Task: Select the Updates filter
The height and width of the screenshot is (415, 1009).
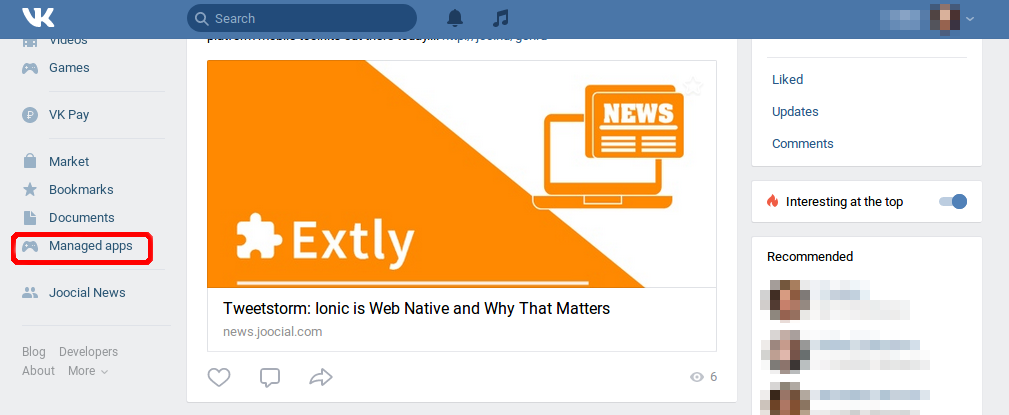Action: [x=795, y=112]
